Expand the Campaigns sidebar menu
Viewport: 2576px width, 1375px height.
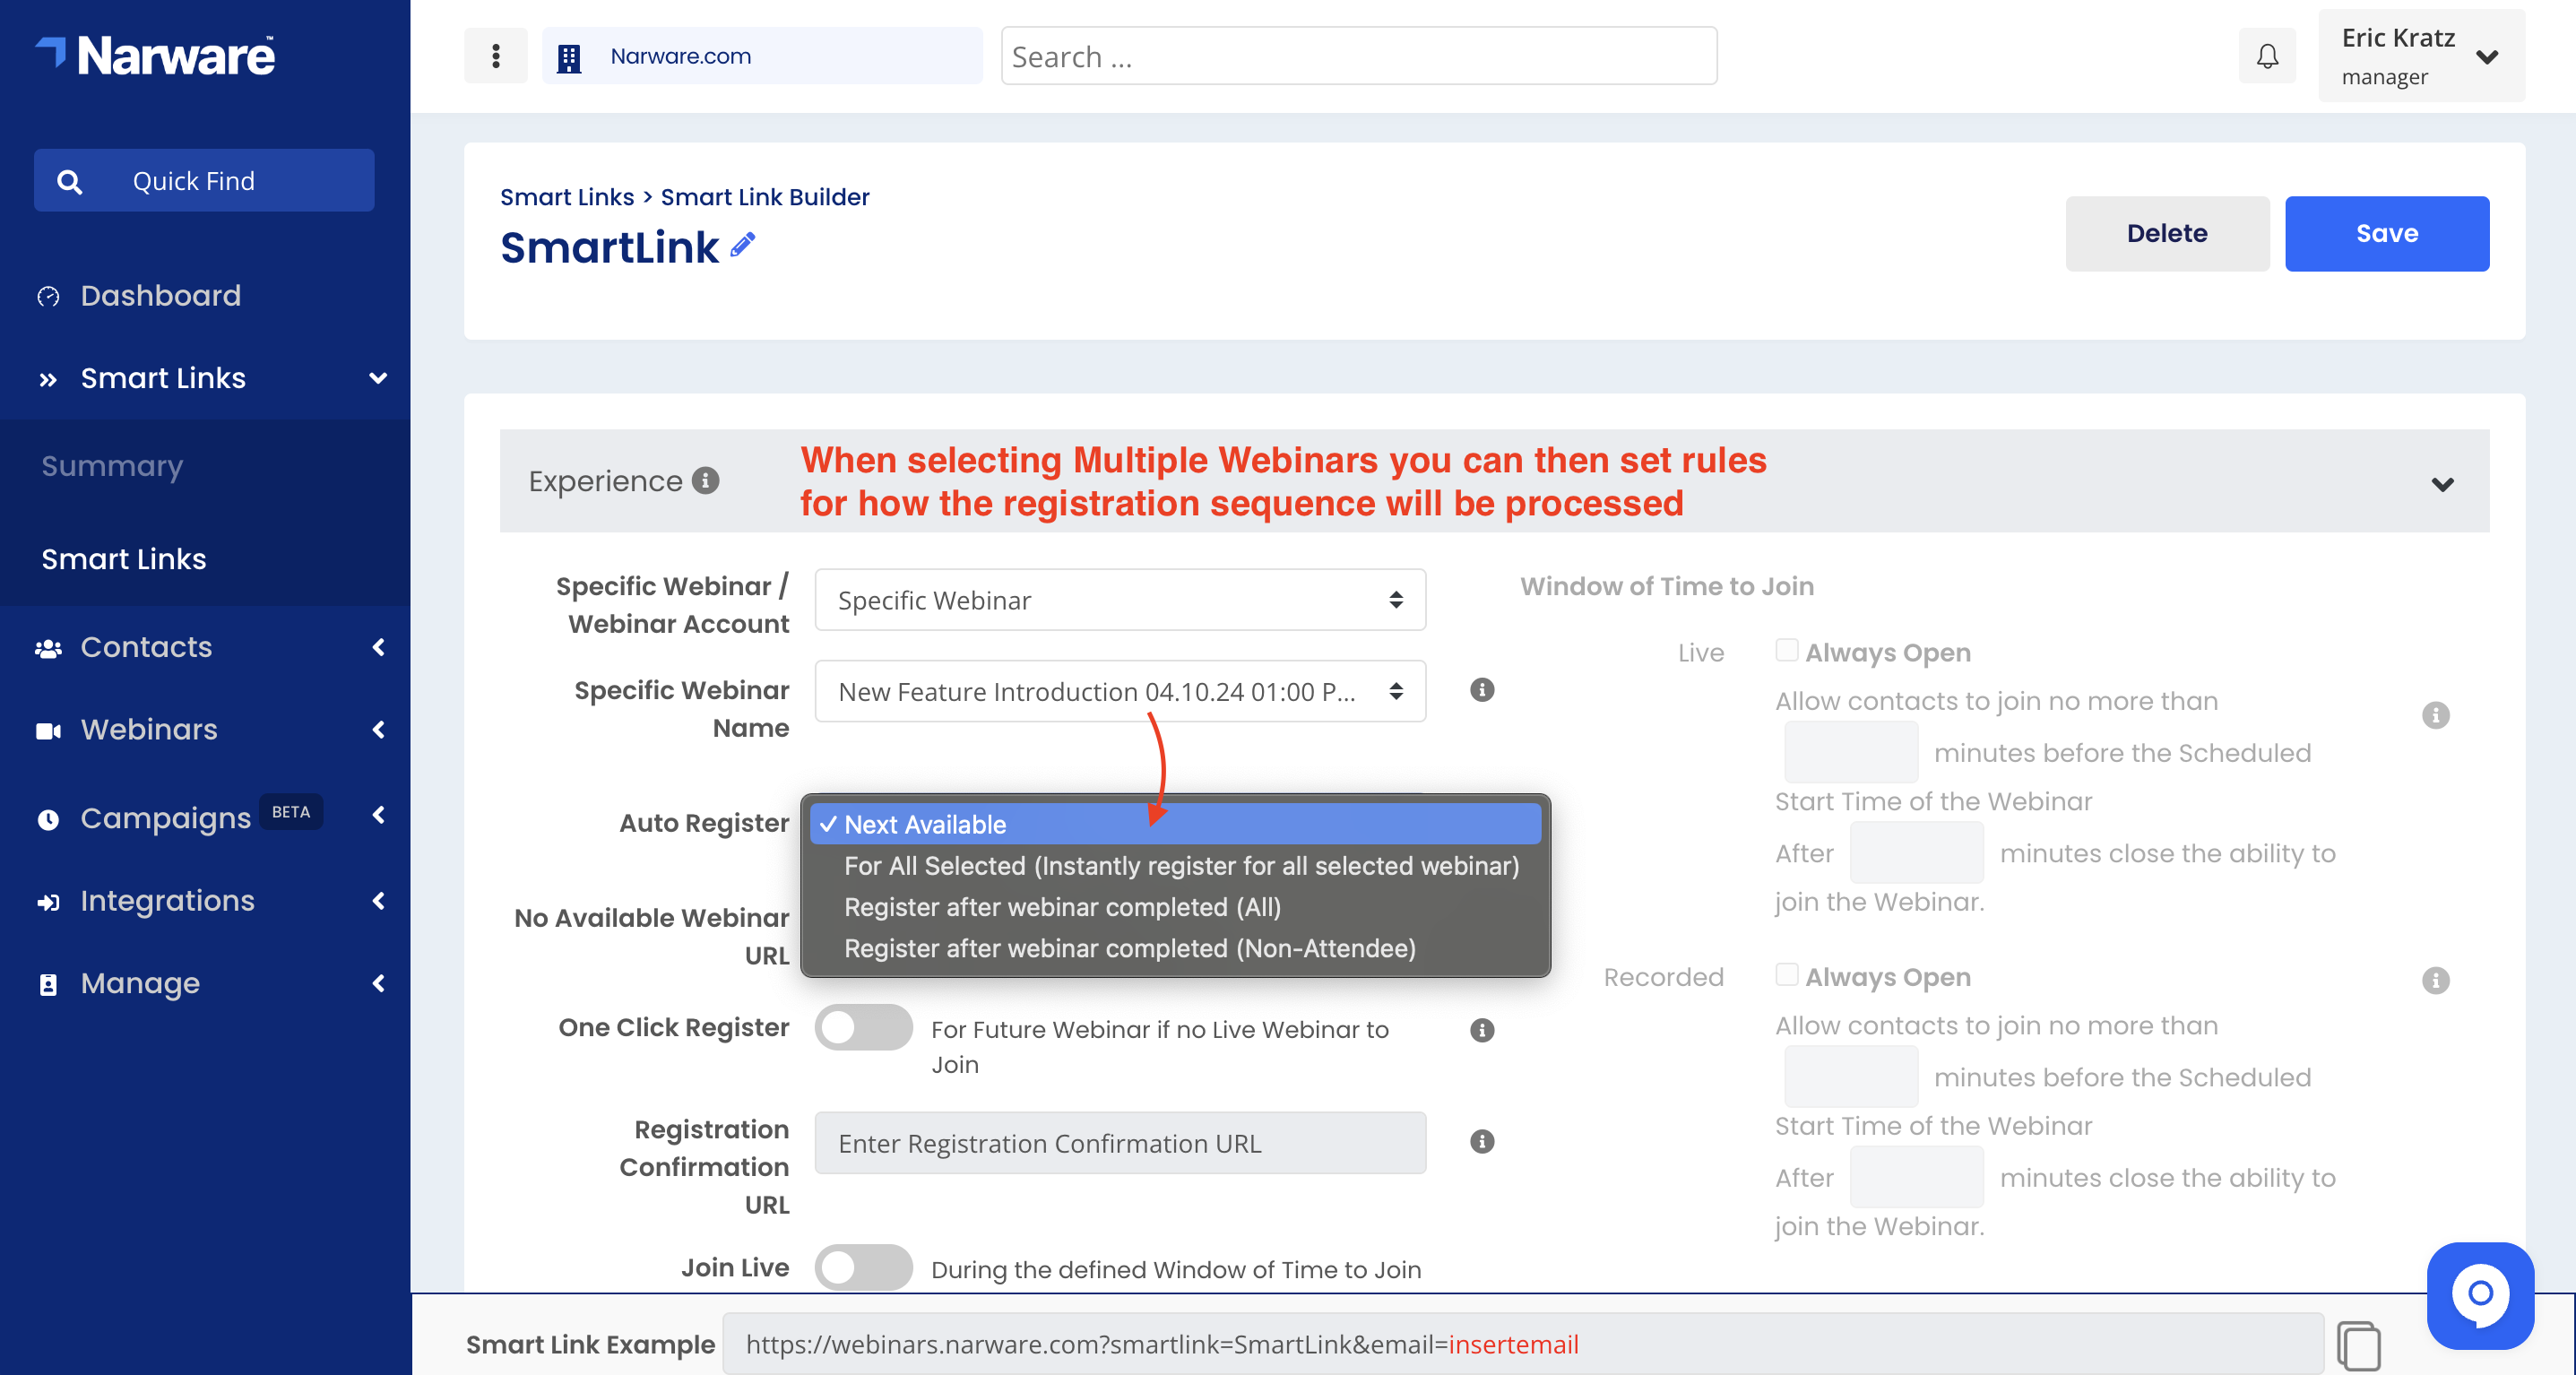(x=378, y=815)
